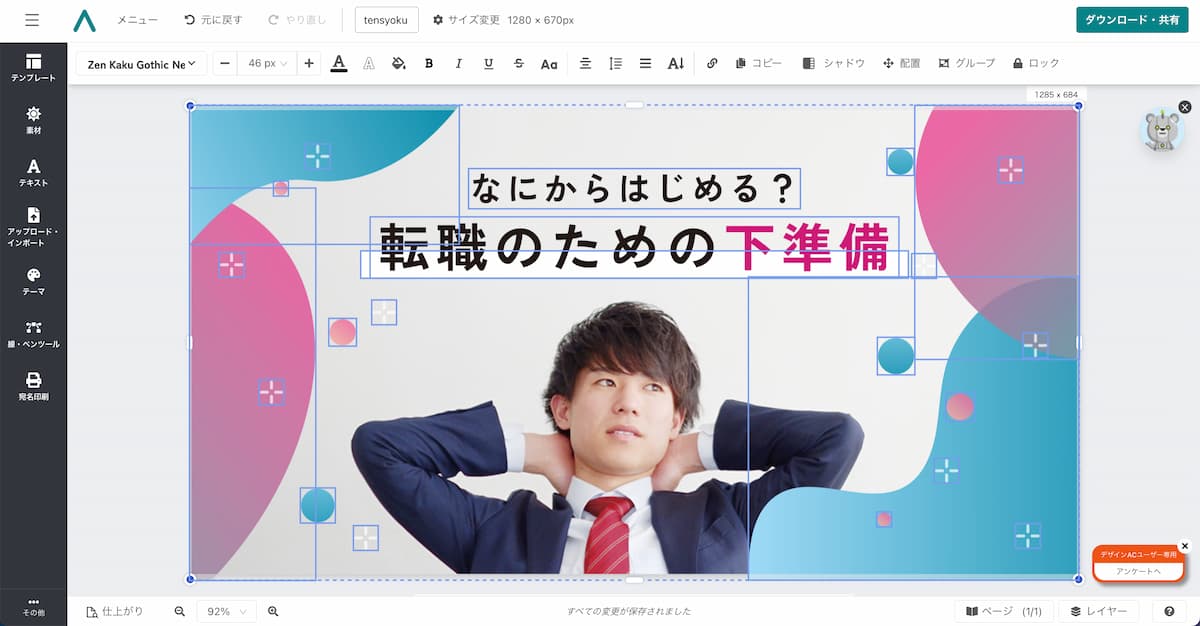
Task: Open text color picker
Action: point(339,63)
